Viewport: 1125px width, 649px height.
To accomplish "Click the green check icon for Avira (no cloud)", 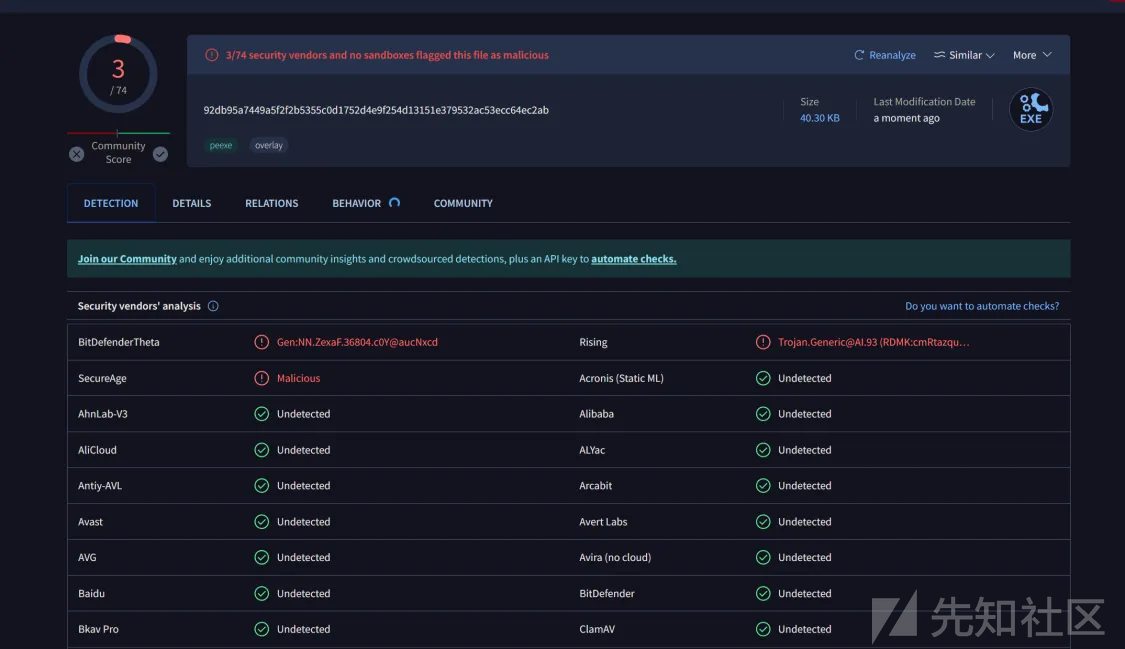I will tap(763, 557).
